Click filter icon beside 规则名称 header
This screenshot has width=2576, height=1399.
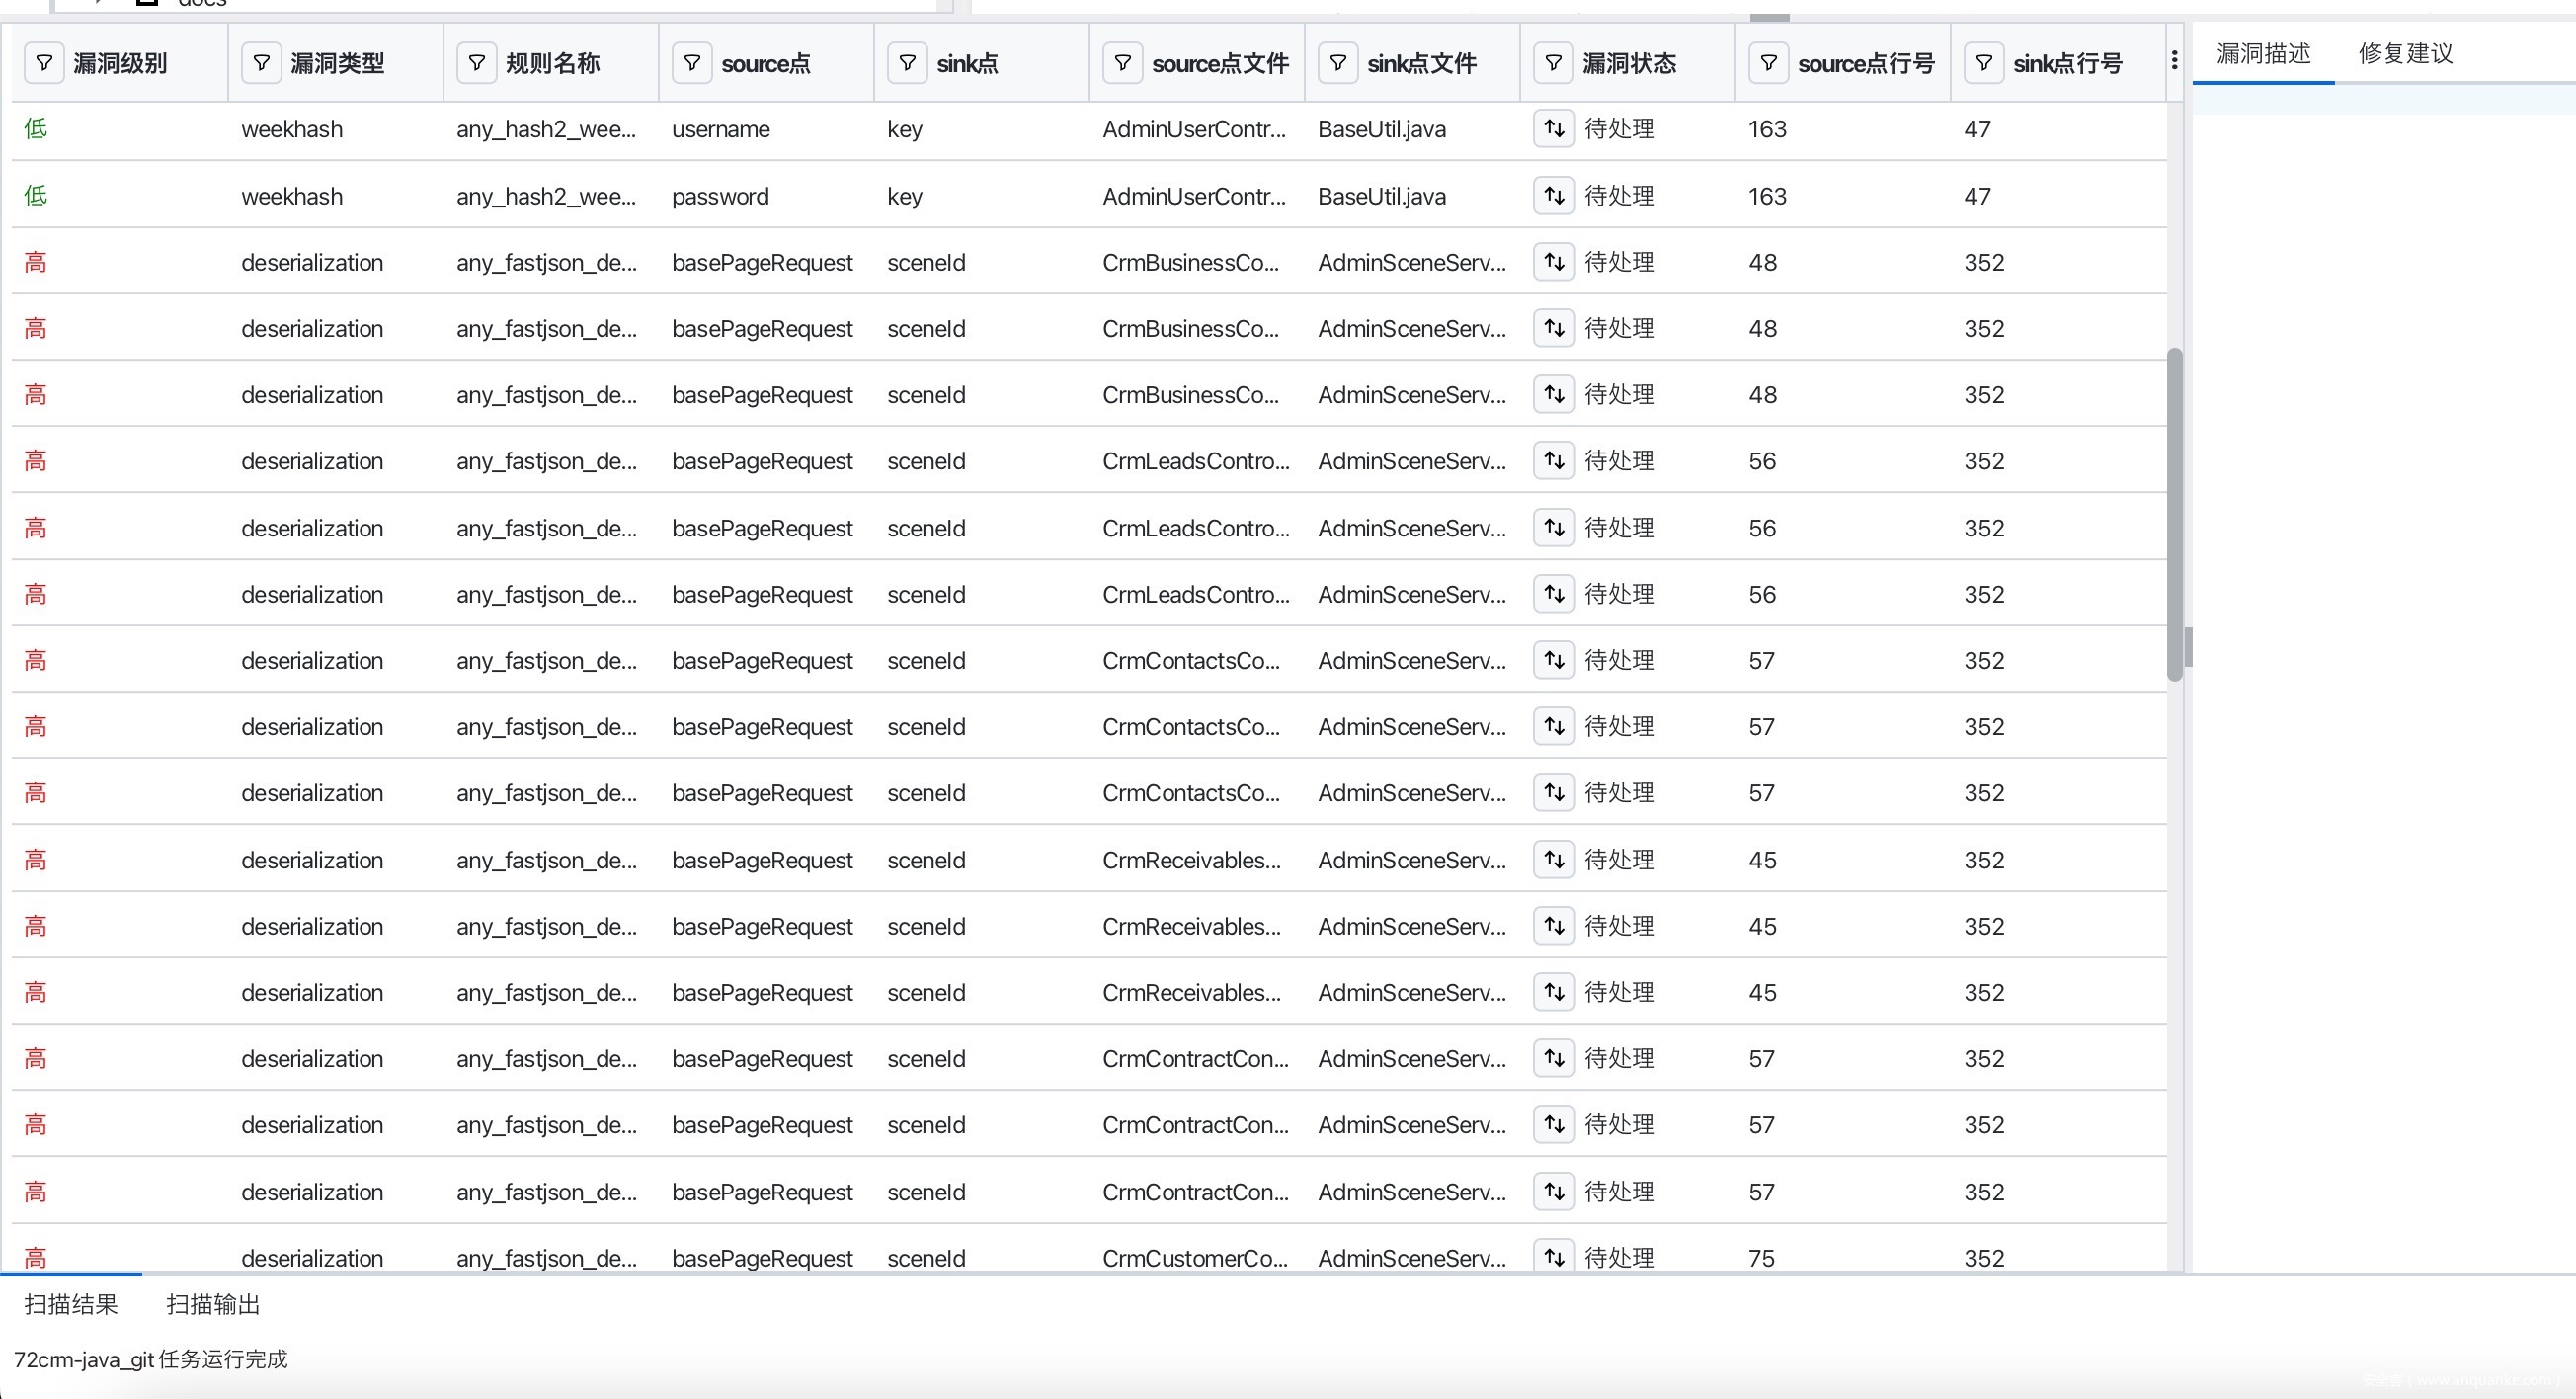click(477, 63)
